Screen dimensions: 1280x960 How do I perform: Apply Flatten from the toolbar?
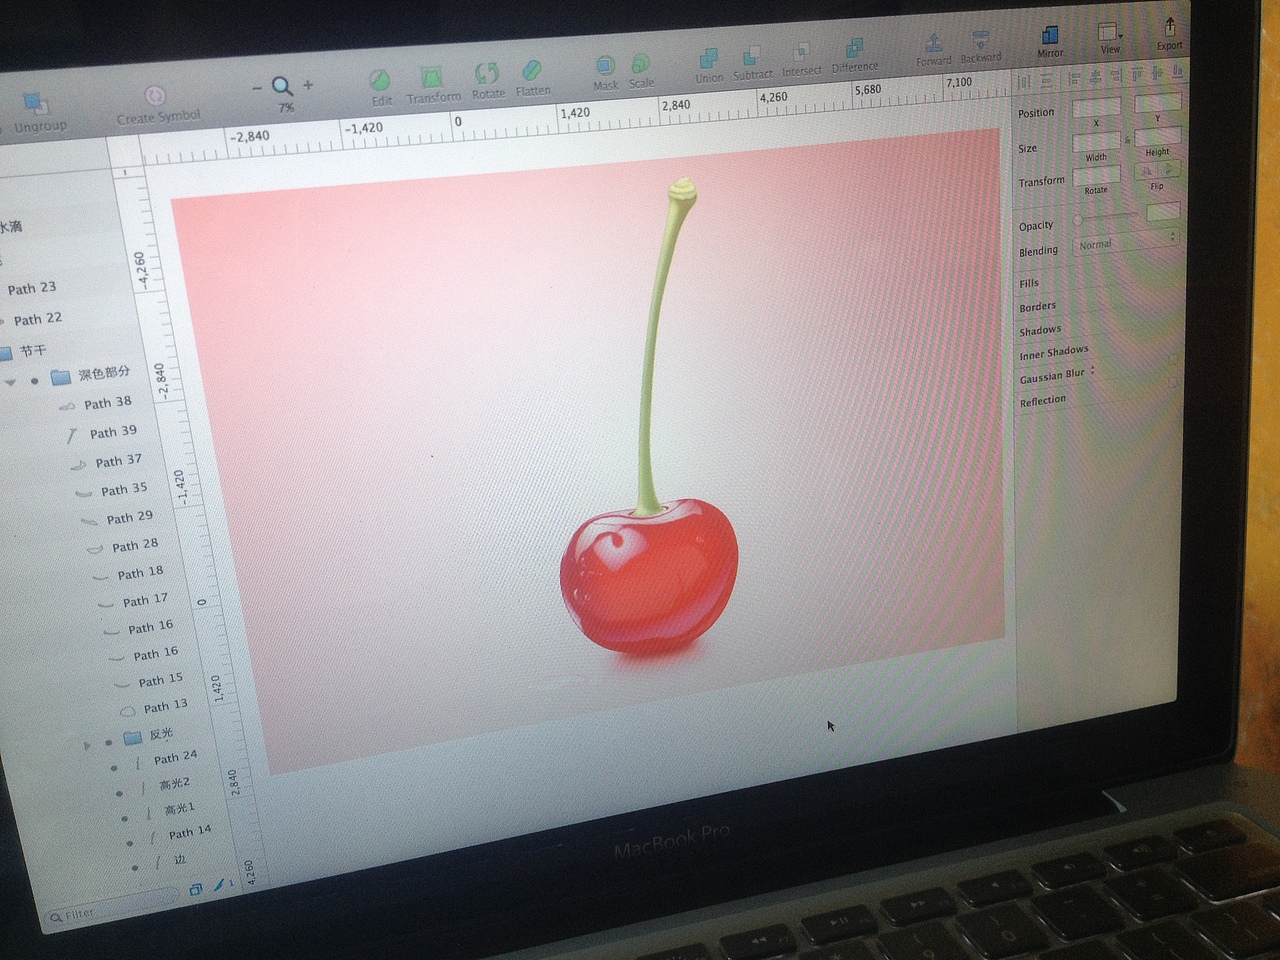click(531, 71)
